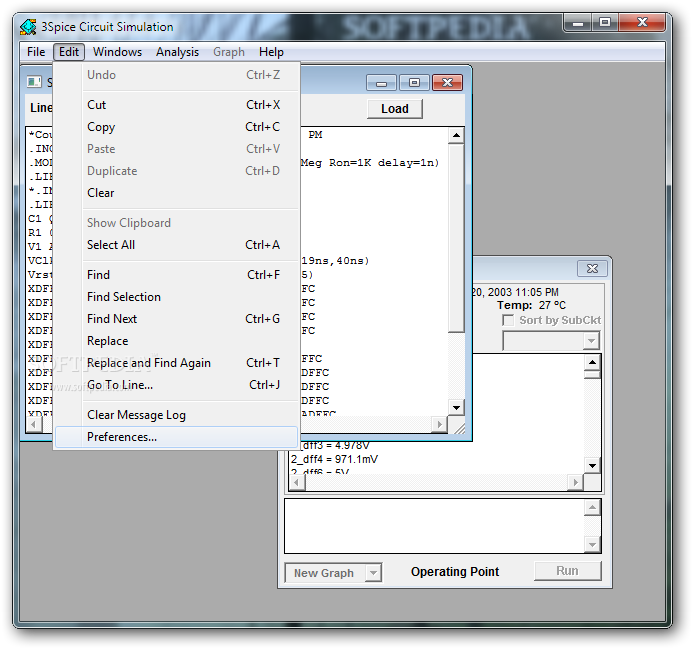Click the Load button
The height and width of the screenshot is (649, 693).
pos(395,108)
